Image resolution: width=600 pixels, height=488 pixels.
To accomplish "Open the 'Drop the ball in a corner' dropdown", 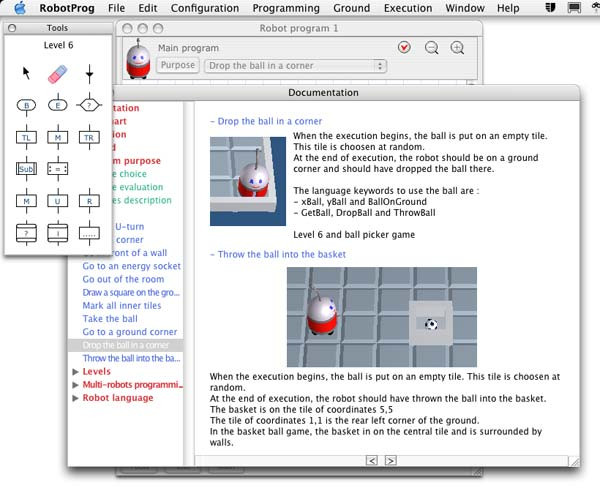I will 295,66.
